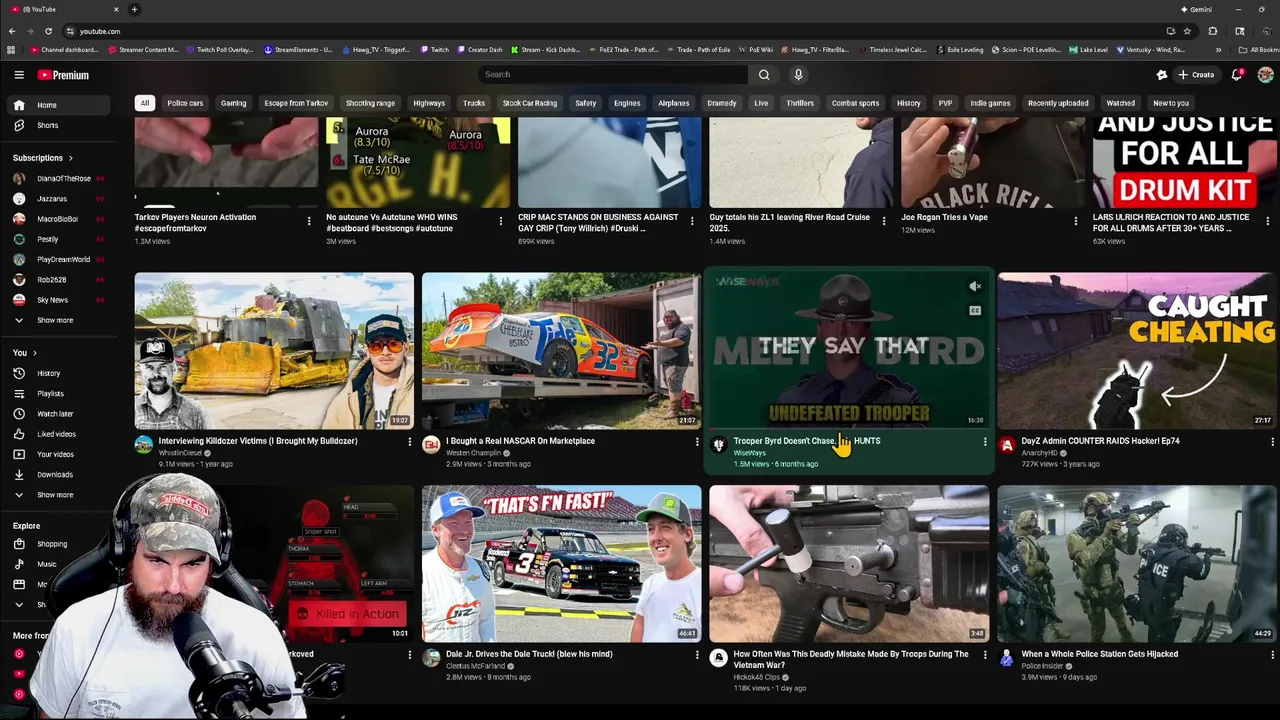Toggle captions on the Trooper Byrd preview
This screenshot has width=1280, height=720.
coord(975,311)
